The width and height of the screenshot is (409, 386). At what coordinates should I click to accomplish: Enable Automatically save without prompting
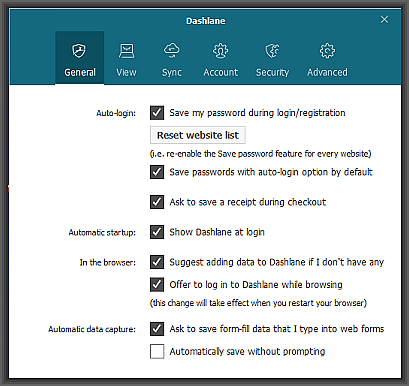[157, 351]
